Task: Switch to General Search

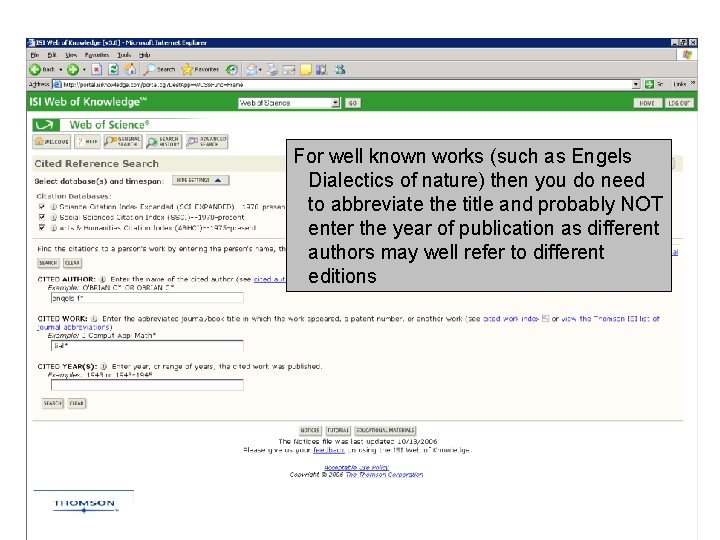Action: point(123,141)
